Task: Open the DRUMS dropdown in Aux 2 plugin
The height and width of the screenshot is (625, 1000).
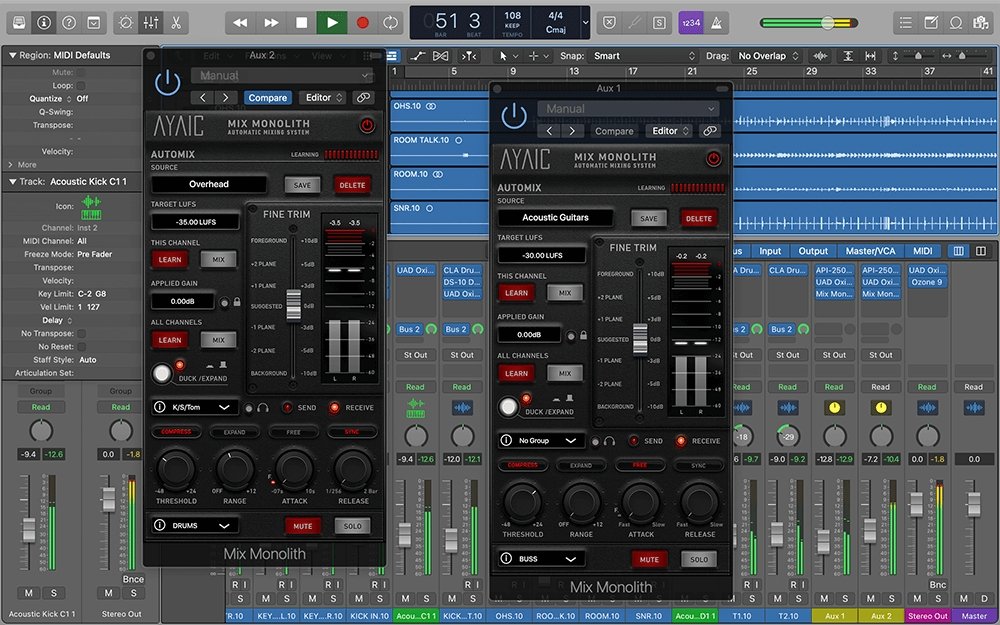Action: click(195, 526)
